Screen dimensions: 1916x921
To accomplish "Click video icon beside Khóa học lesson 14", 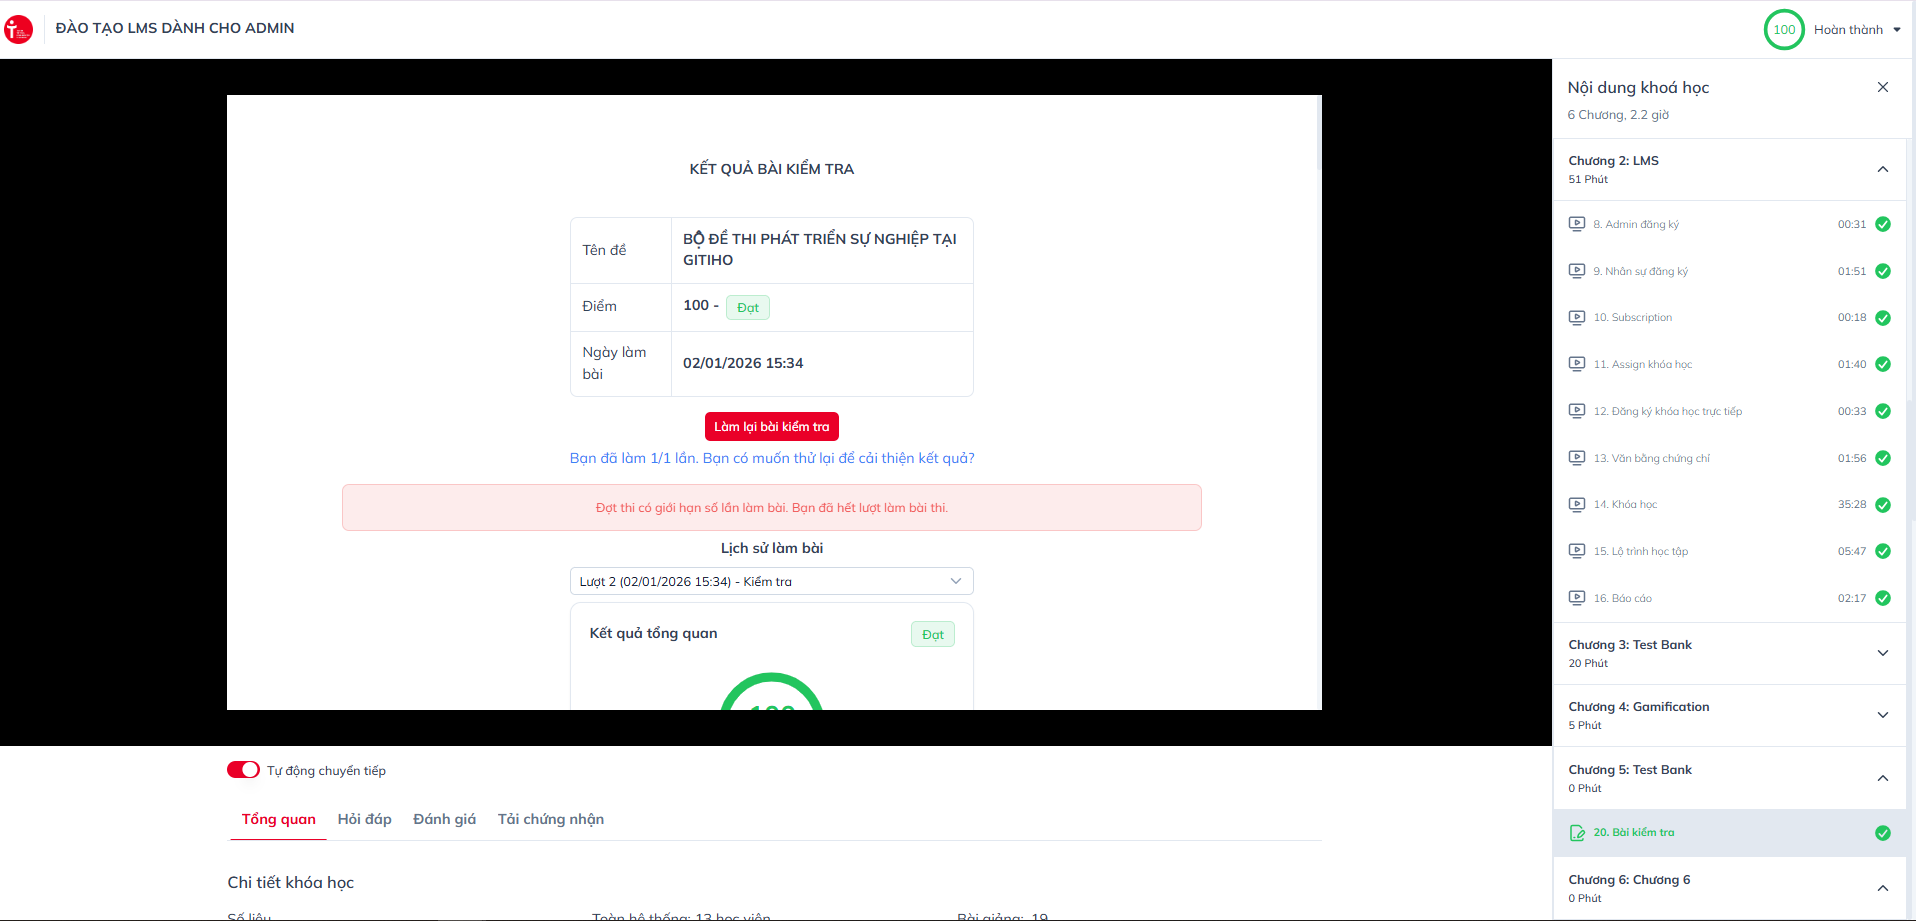I will (x=1577, y=505).
